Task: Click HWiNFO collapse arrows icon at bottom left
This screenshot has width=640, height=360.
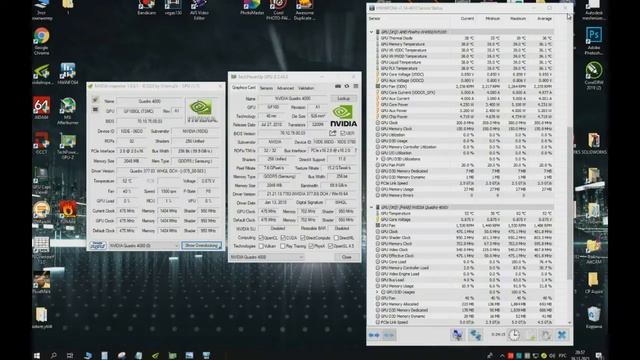Action: tap(389, 335)
